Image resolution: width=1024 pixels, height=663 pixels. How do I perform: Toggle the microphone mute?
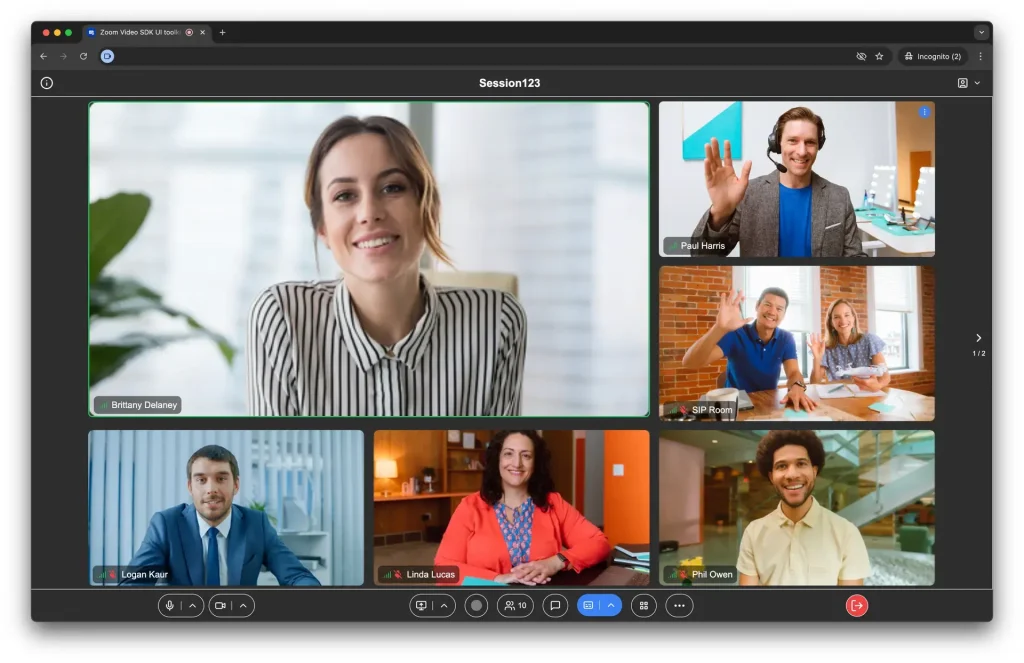tap(170, 605)
